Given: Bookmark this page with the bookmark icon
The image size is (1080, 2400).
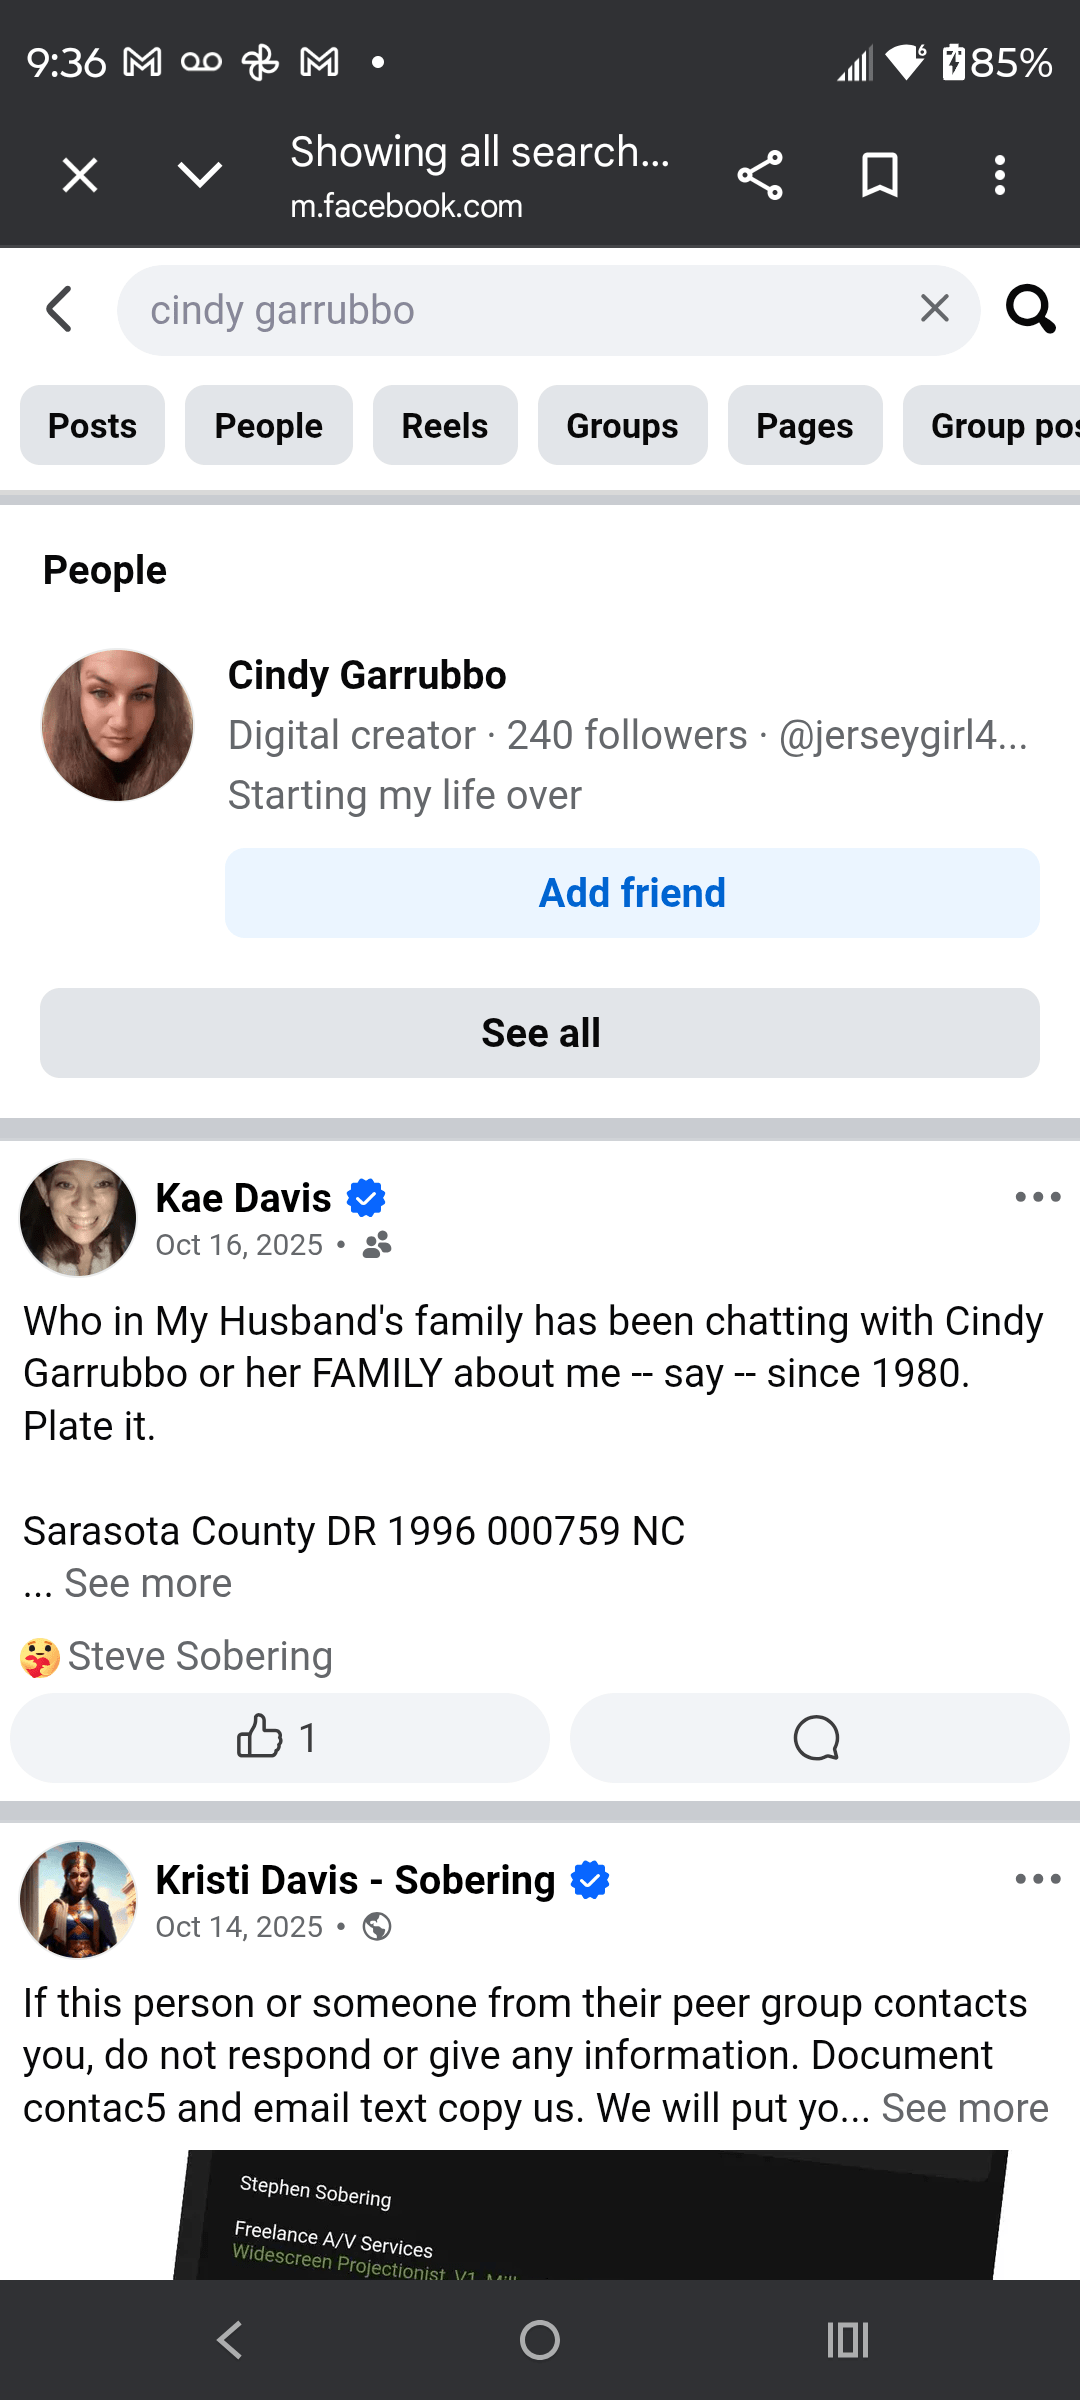Looking at the screenshot, I should (x=880, y=176).
